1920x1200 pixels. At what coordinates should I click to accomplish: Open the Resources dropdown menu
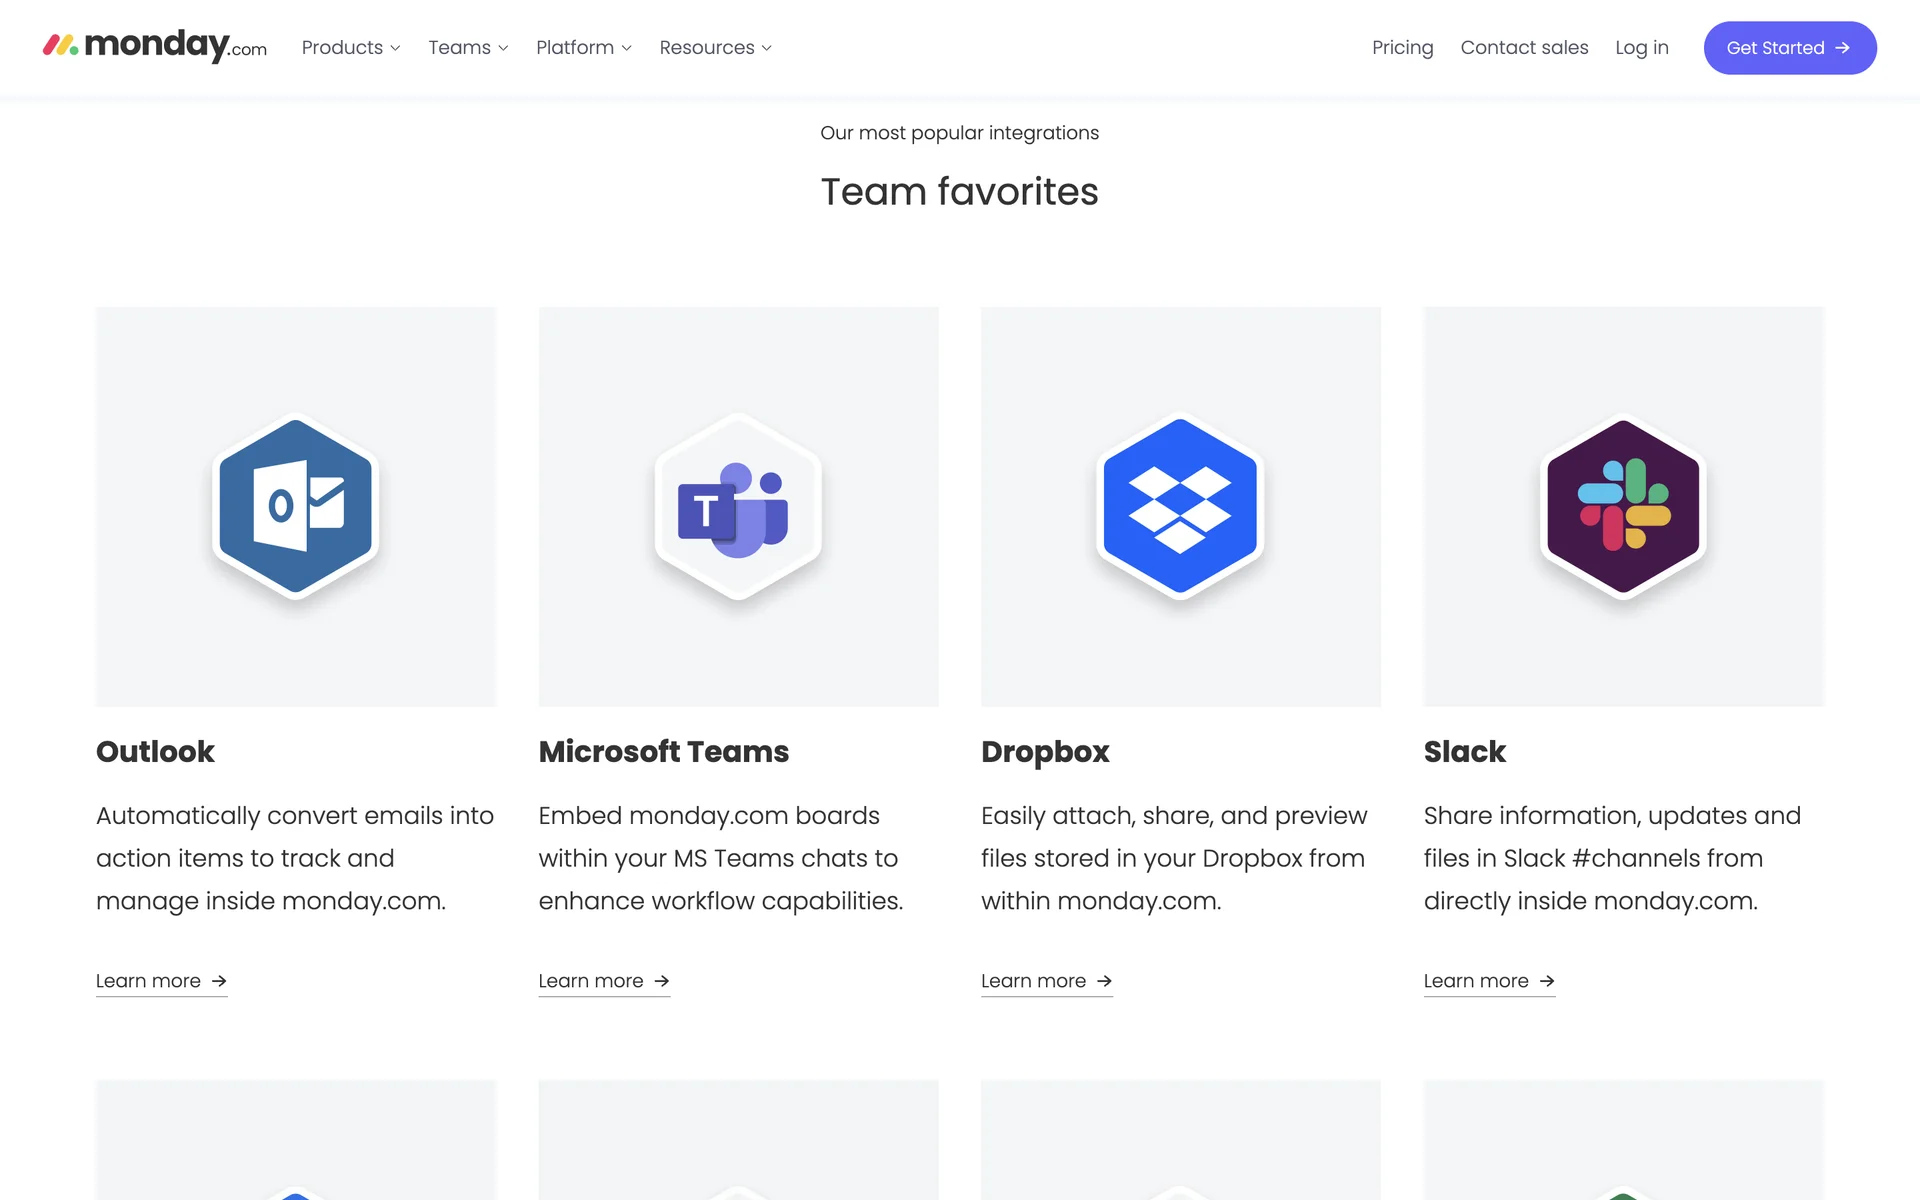click(x=715, y=48)
